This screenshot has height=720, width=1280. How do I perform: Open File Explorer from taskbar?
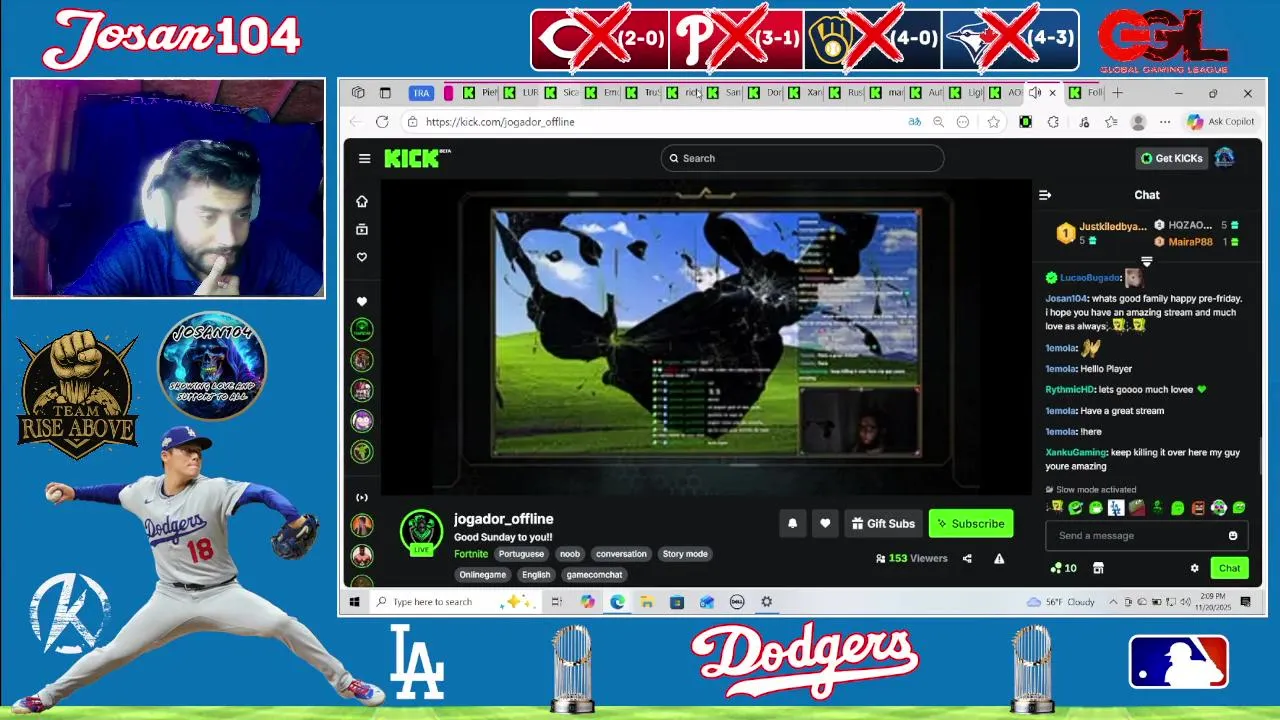647,602
